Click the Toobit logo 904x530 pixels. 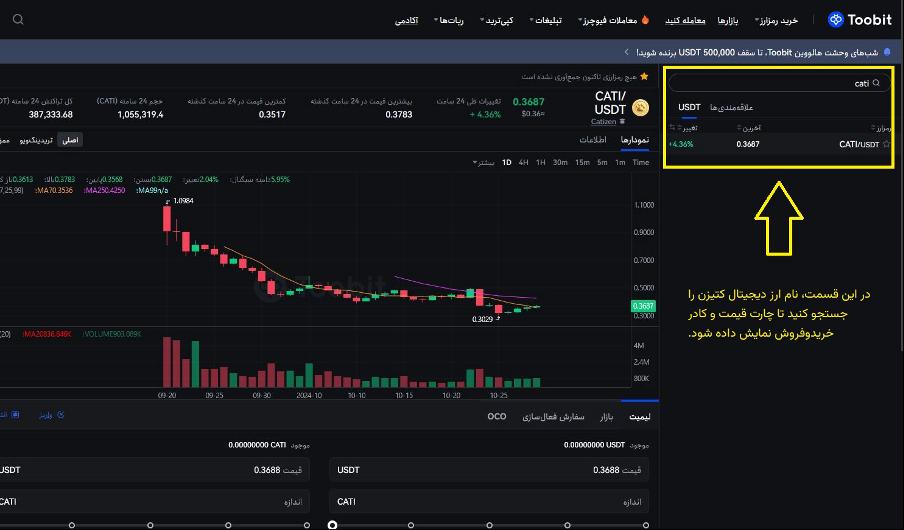pos(860,20)
